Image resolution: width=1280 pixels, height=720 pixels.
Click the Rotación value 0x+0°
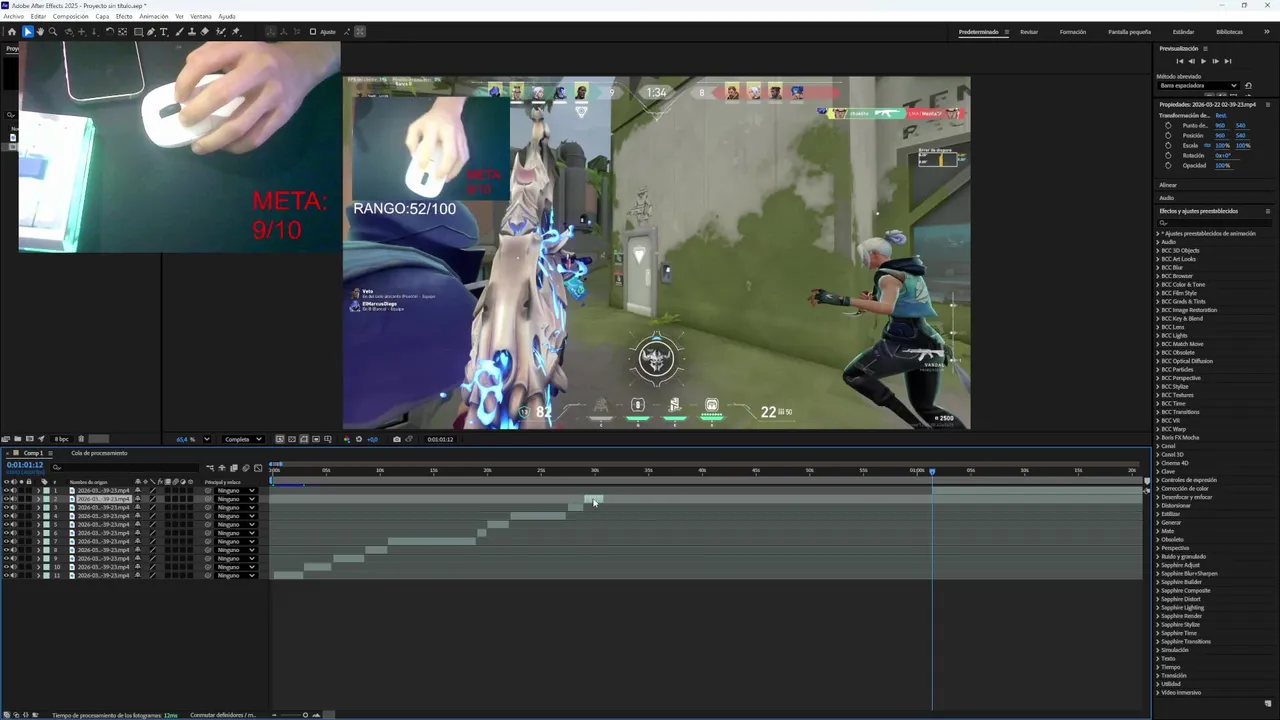(1223, 155)
